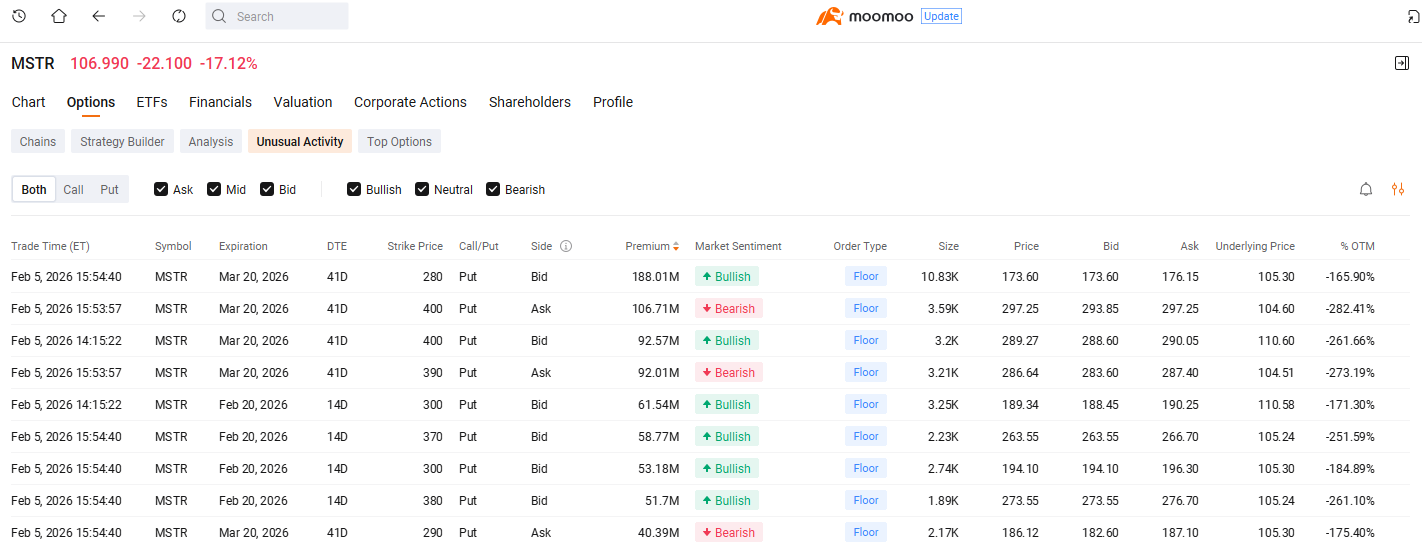Image resolution: width=1422 pixels, height=543 pixels.
Task: Click the Order Type column header
Action: click(860, 246)
